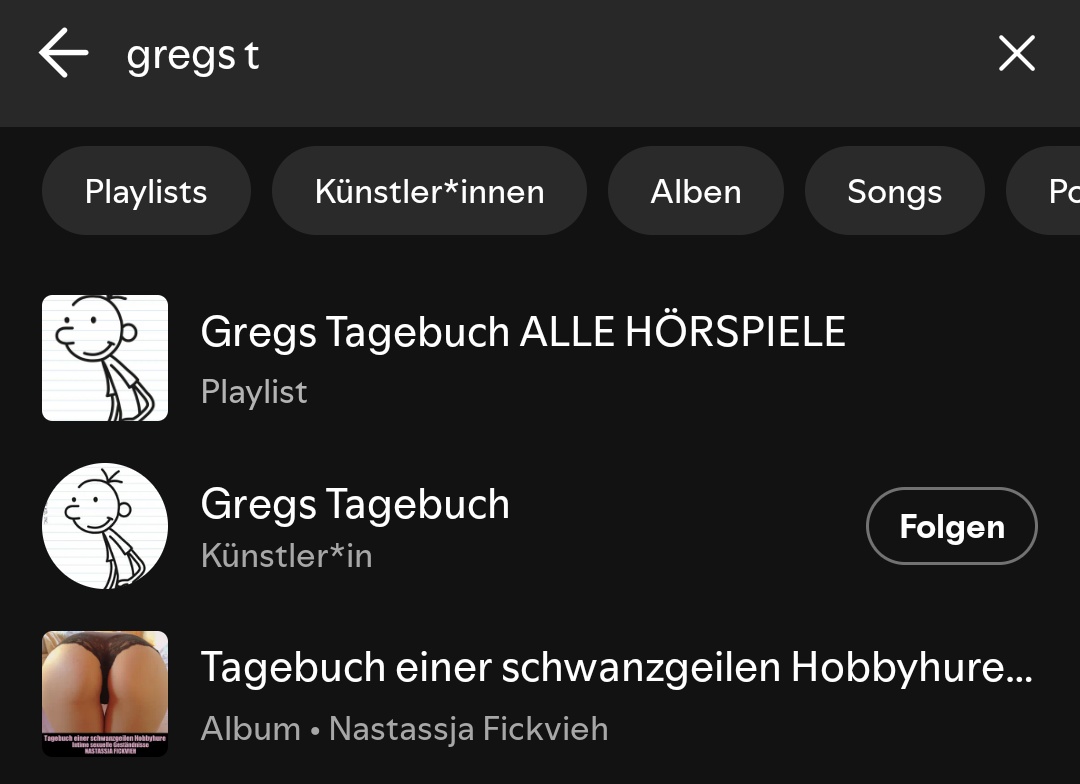Select the Künstler*innen filter chip
The height and width of the screenshot is (784, 1080).
click(x=429, y=191)
